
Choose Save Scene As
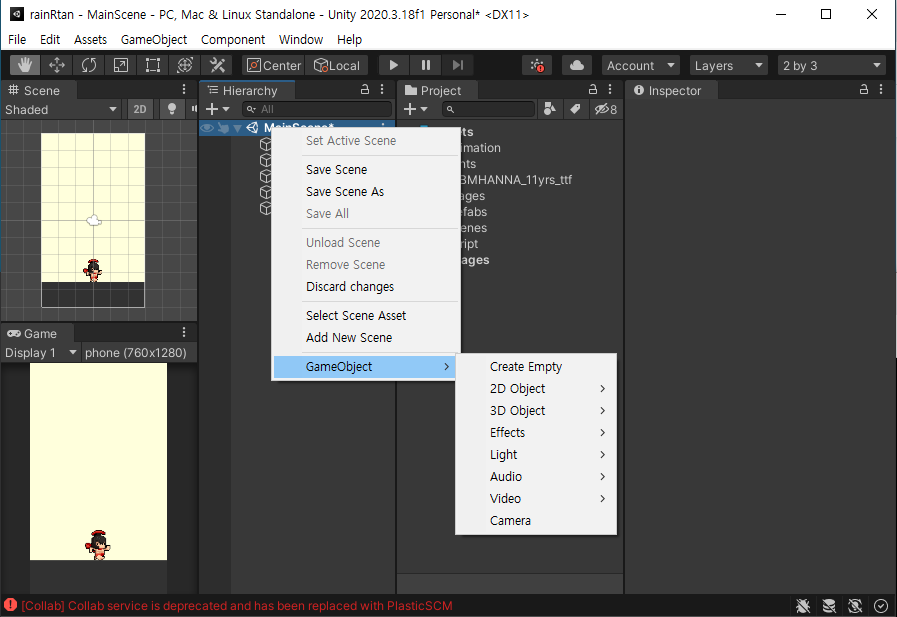pyautogui.click(x=364, y=192)
